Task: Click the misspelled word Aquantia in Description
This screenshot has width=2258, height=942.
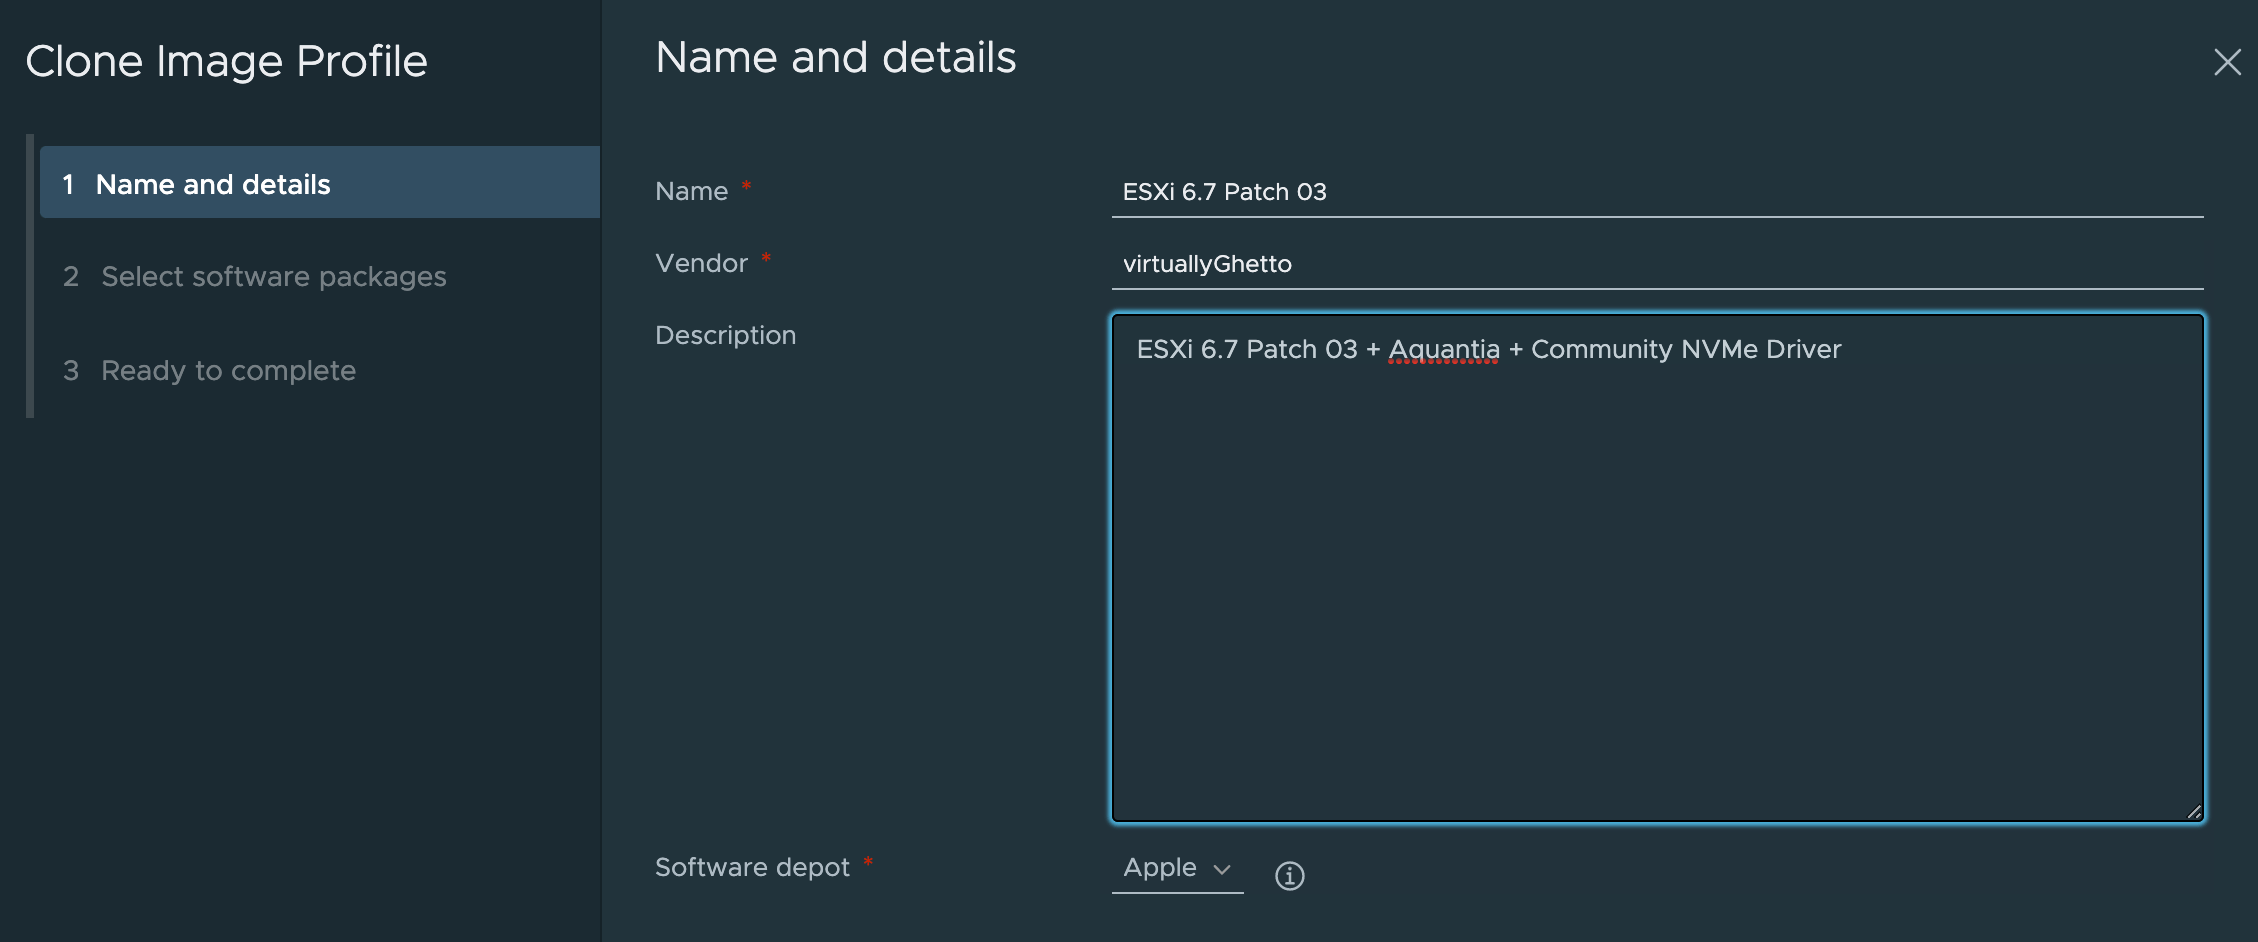Action: pos(1443,349)
